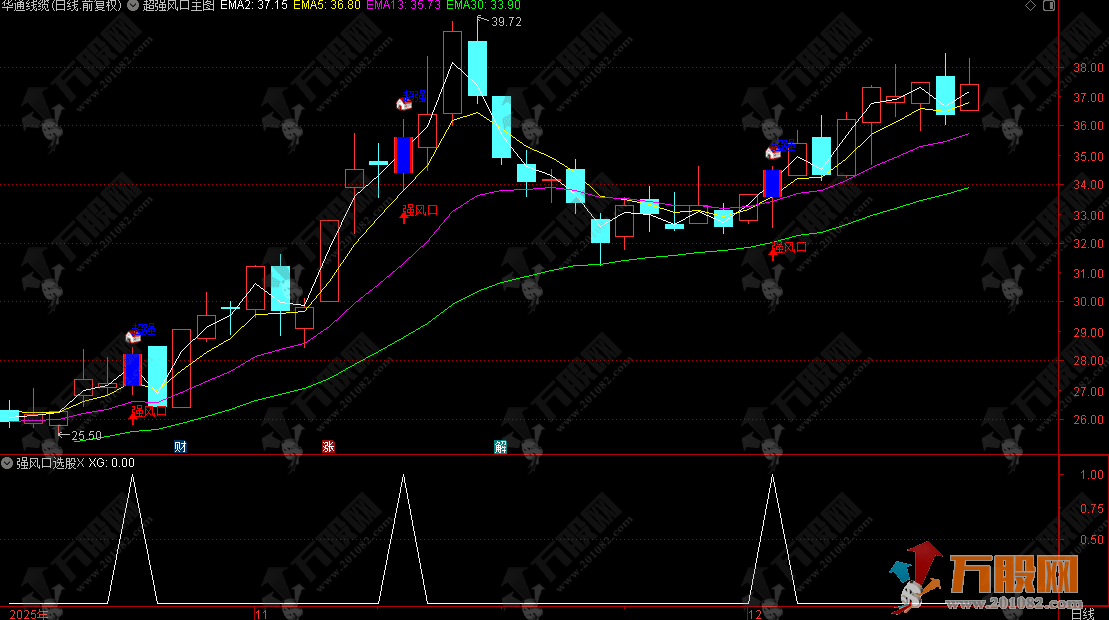
Task: Click the 财 financial info marker
Action: [x=180, y=447]
